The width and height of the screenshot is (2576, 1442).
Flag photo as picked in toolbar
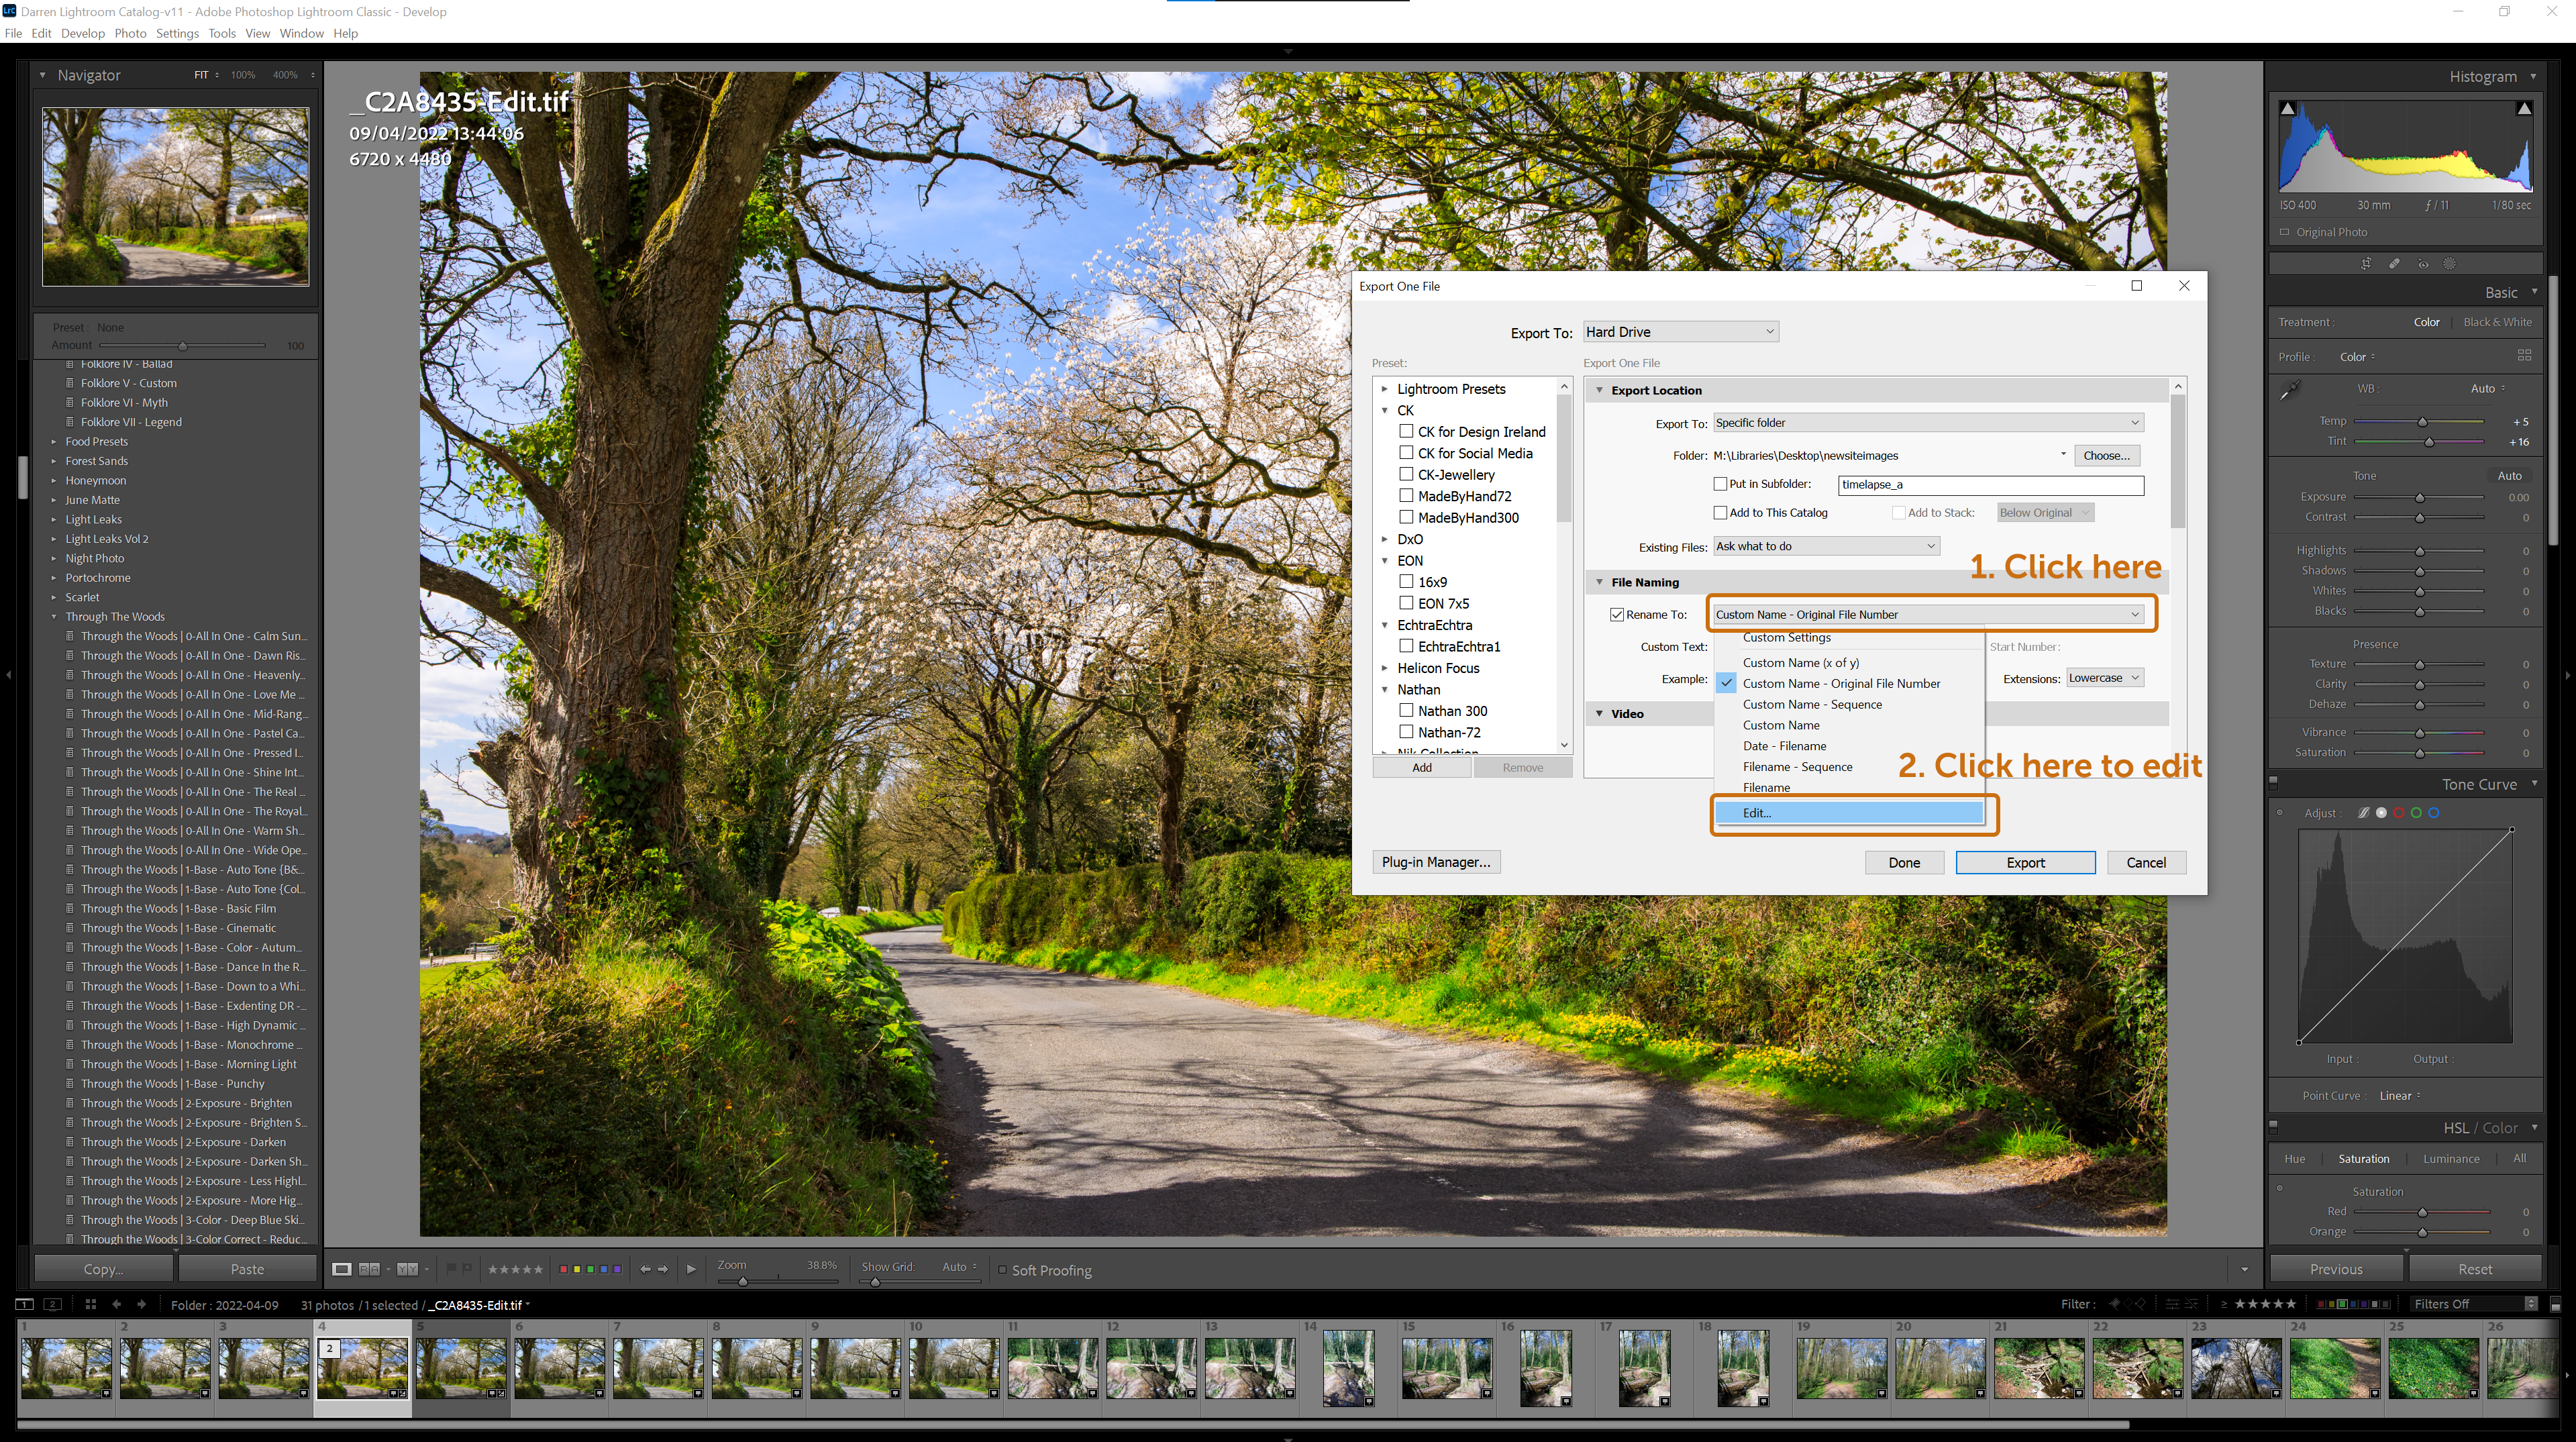[451, 1269]
